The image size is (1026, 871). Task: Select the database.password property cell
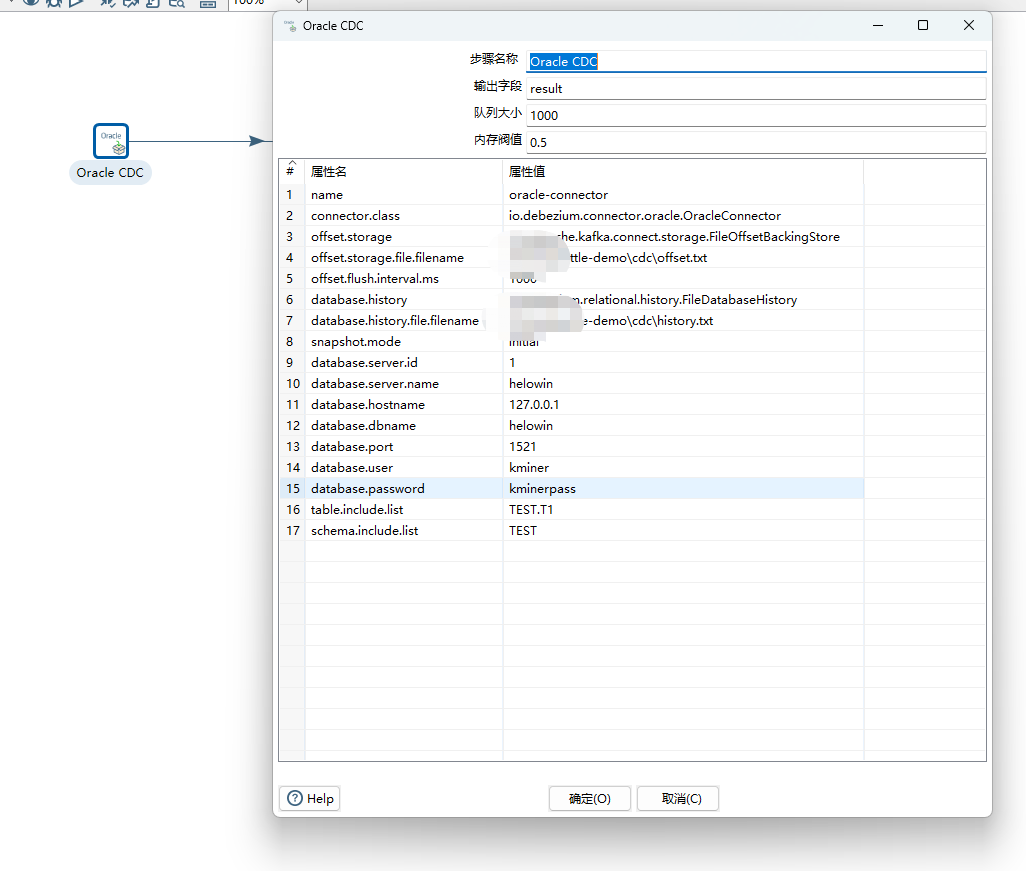(x=404, y=488)
